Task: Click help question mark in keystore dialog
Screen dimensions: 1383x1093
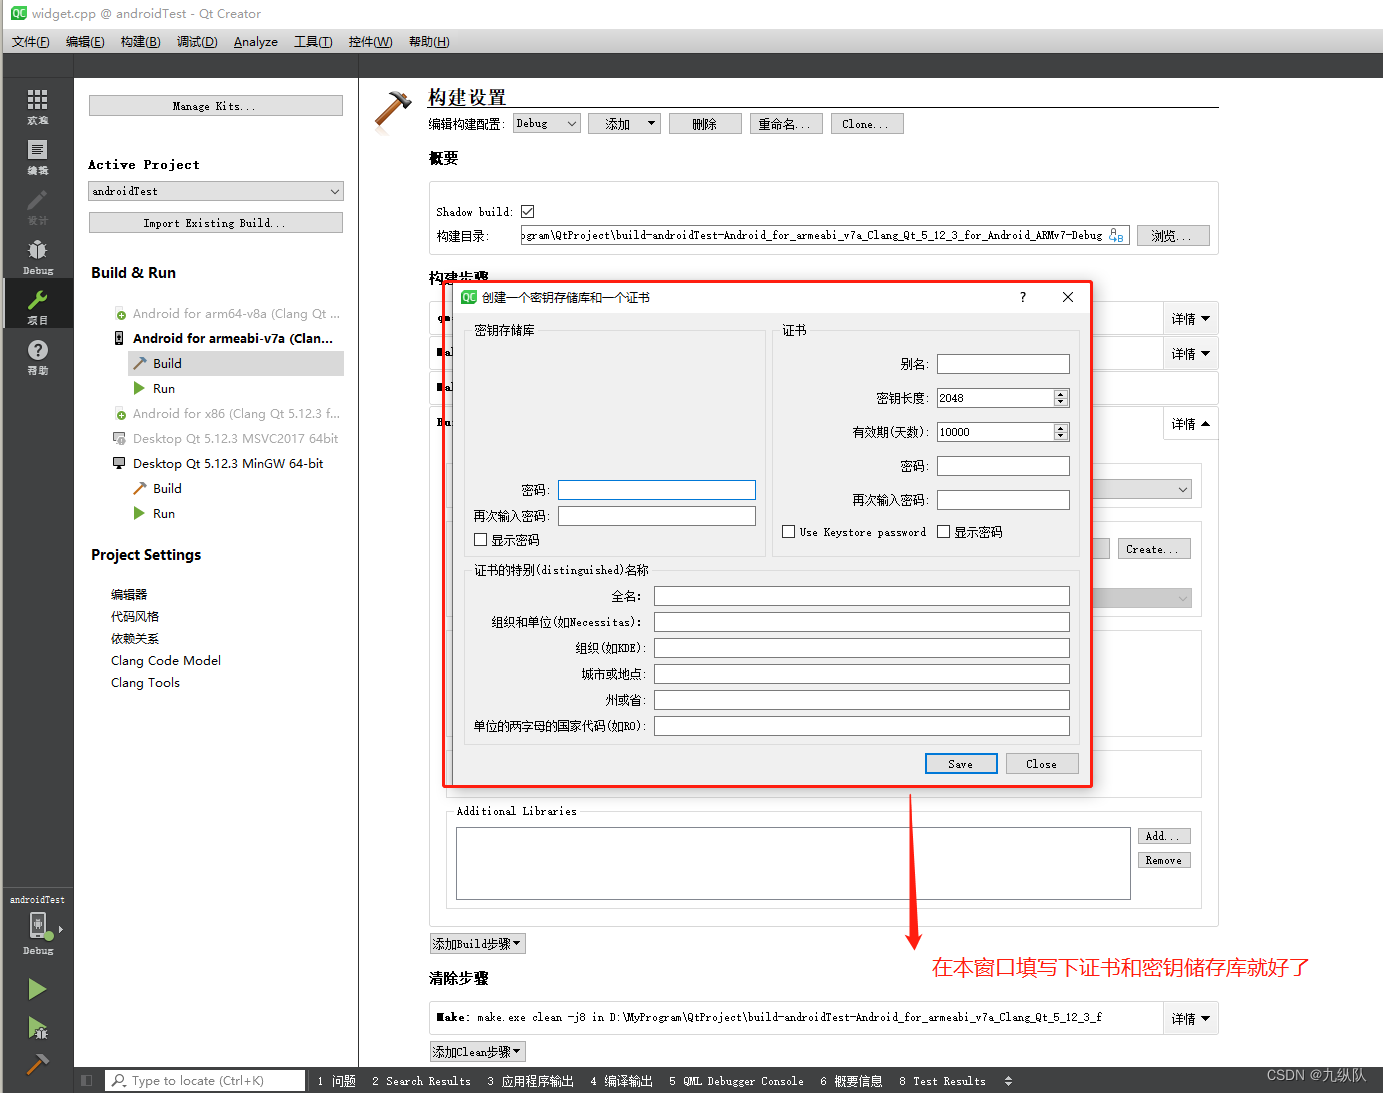Action: pyautogui.click(x=1022, y=297)
